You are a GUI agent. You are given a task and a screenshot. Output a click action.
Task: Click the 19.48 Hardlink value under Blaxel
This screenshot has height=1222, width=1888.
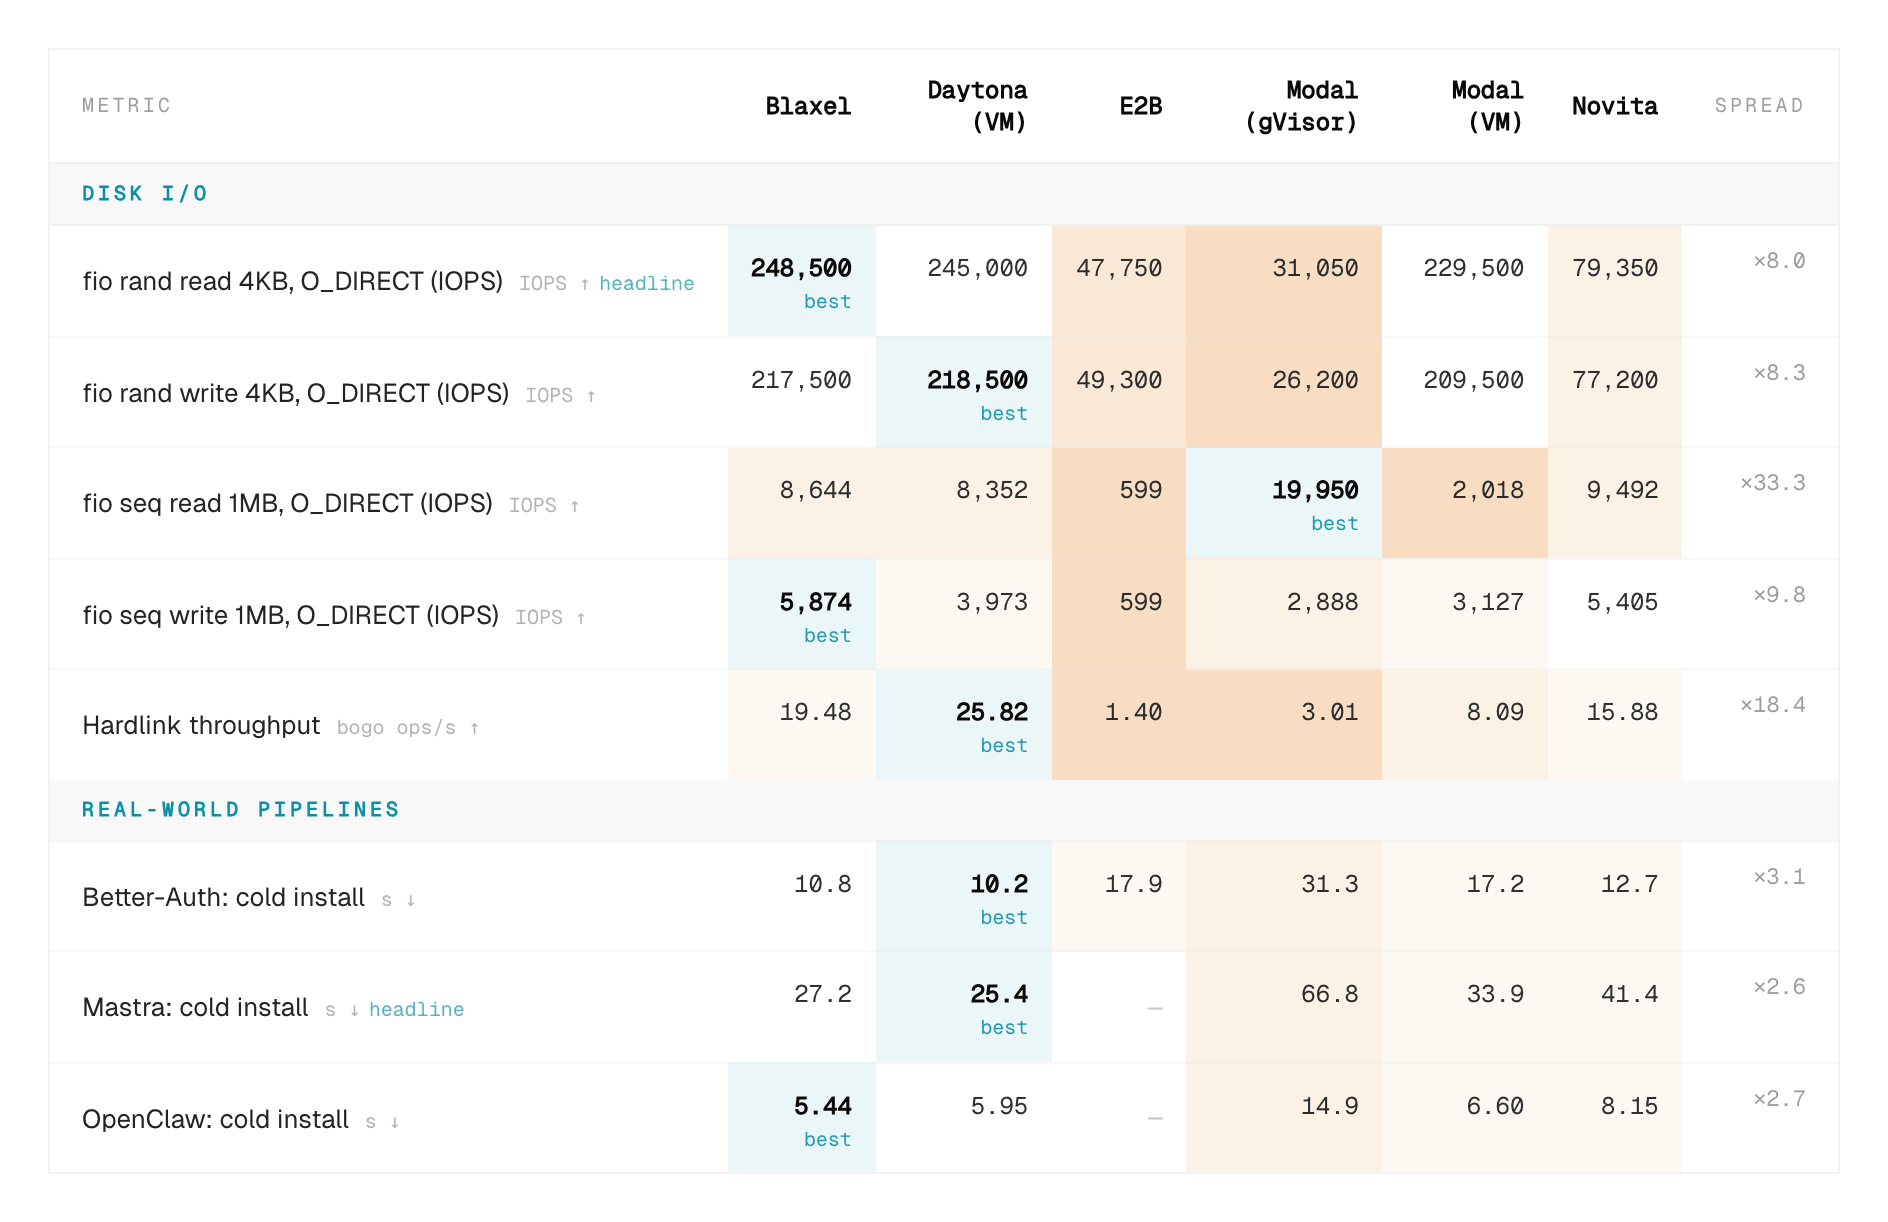815,713
